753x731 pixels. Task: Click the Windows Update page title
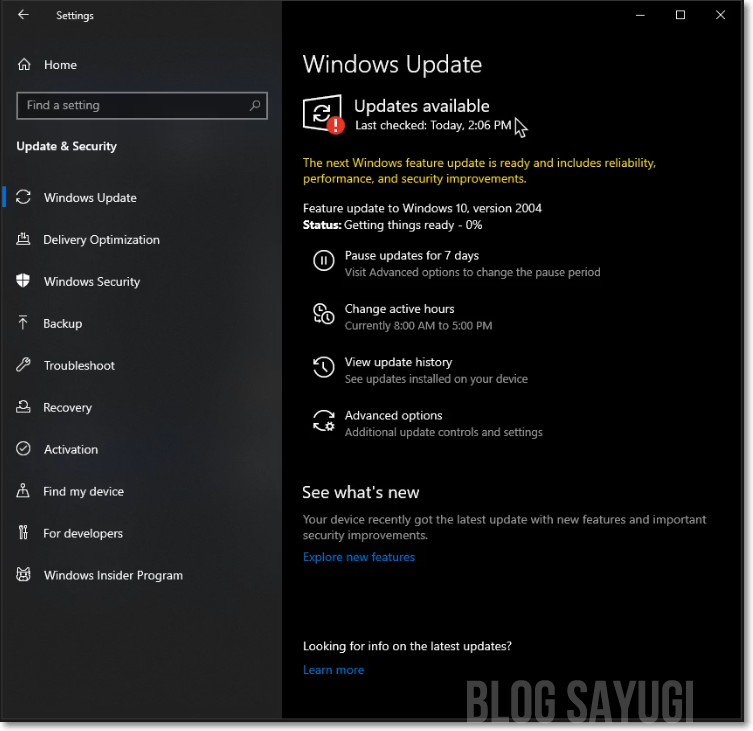(x=392, y=64)
